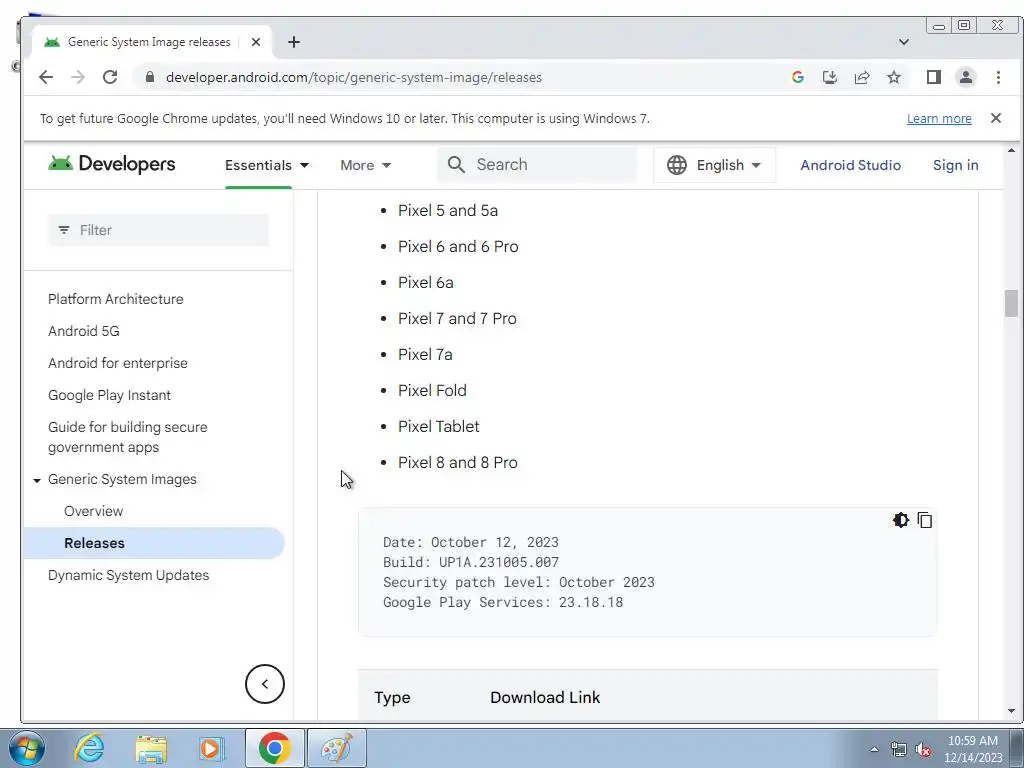This screenshot has height=768, width=1024.
Task: Open Platform Architecture in sidebar
Action: pos(116,299)
